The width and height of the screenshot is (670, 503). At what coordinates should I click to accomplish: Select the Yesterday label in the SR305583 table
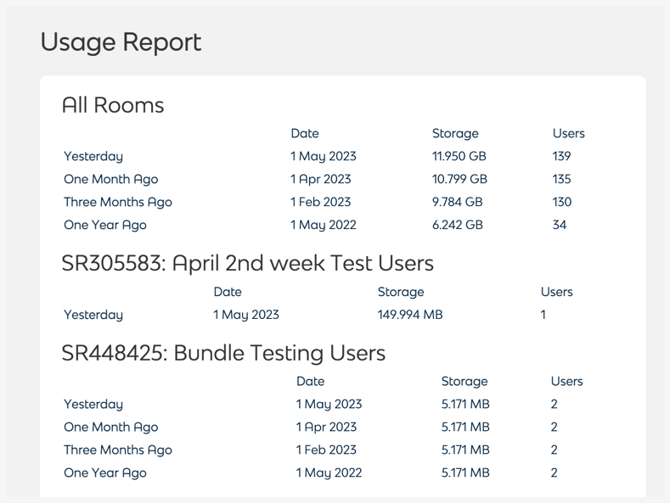pos(93,315)
